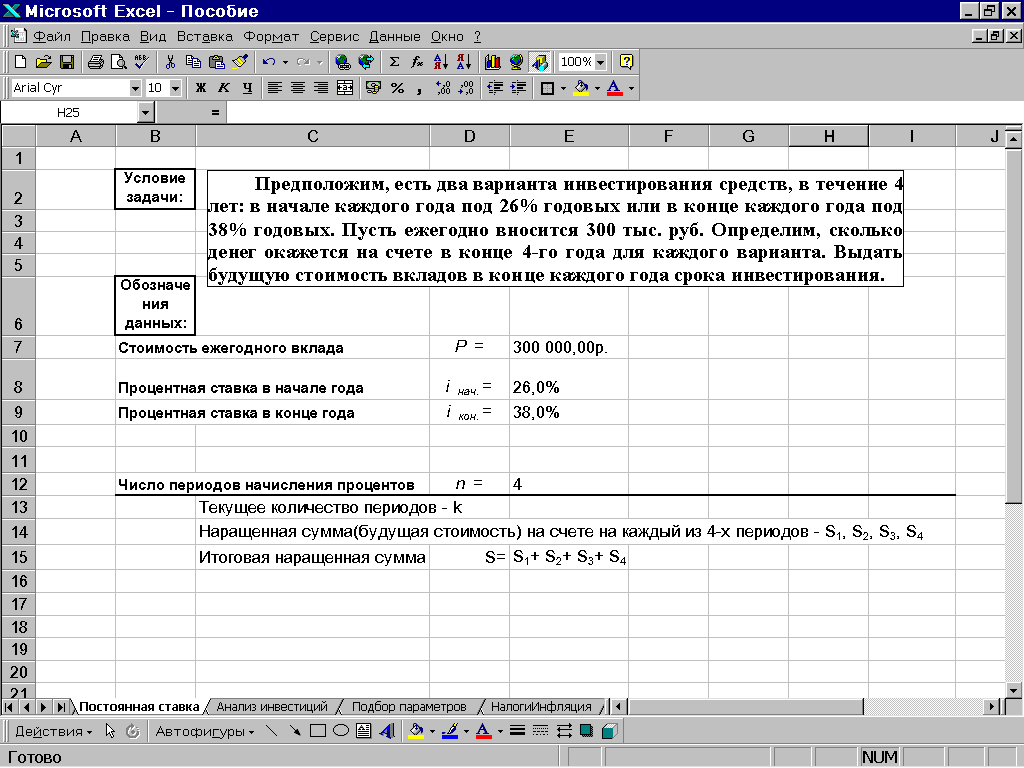
Task: Create a new workbook with New icon
Action: [20, 62]
